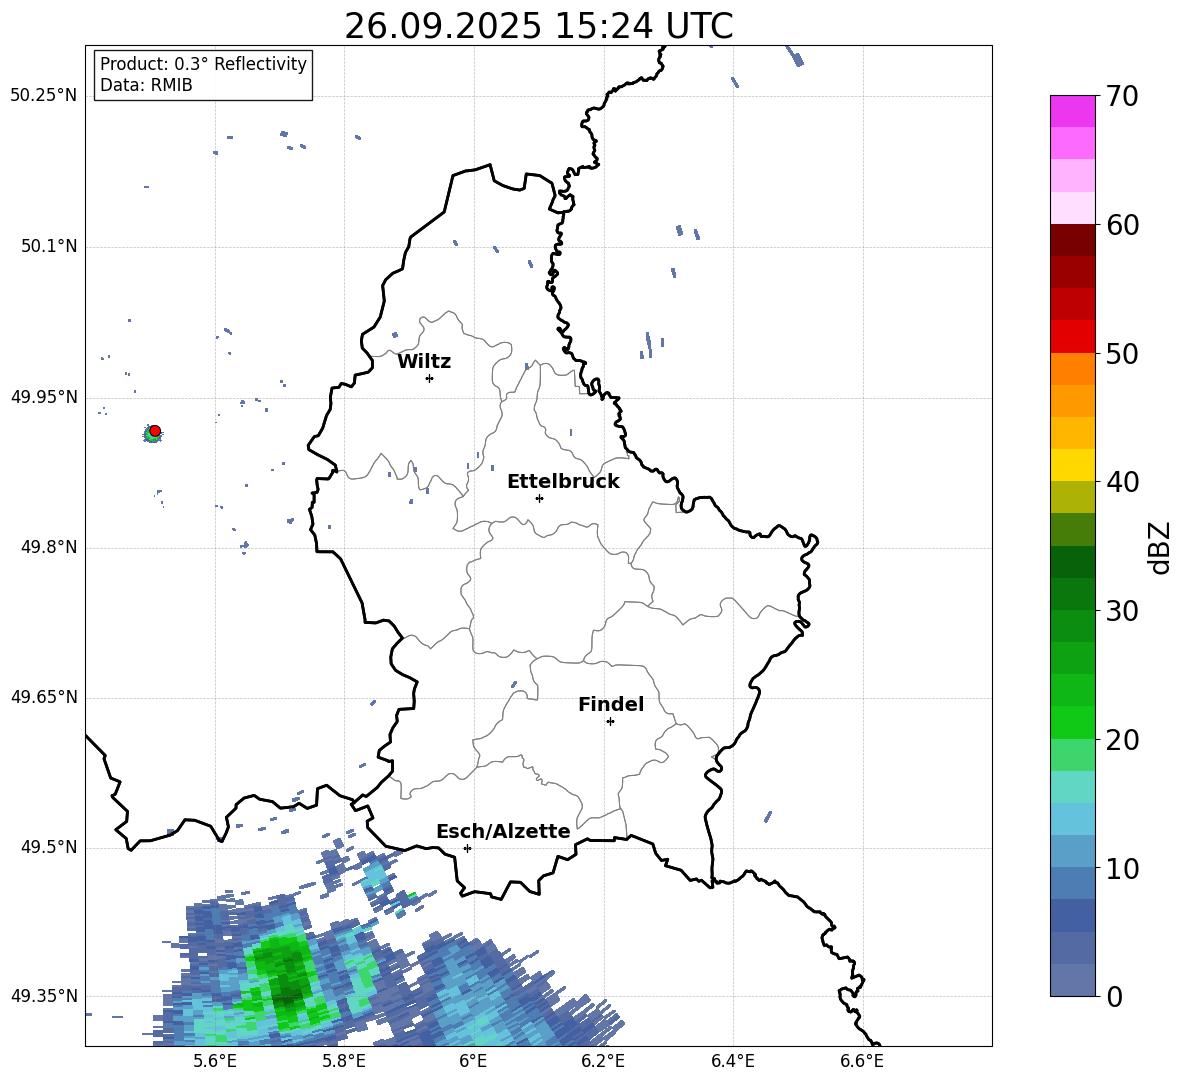Screen dimensions: 1184x1081
Task: Click the Wiltz city label
Action: point(424,361)
